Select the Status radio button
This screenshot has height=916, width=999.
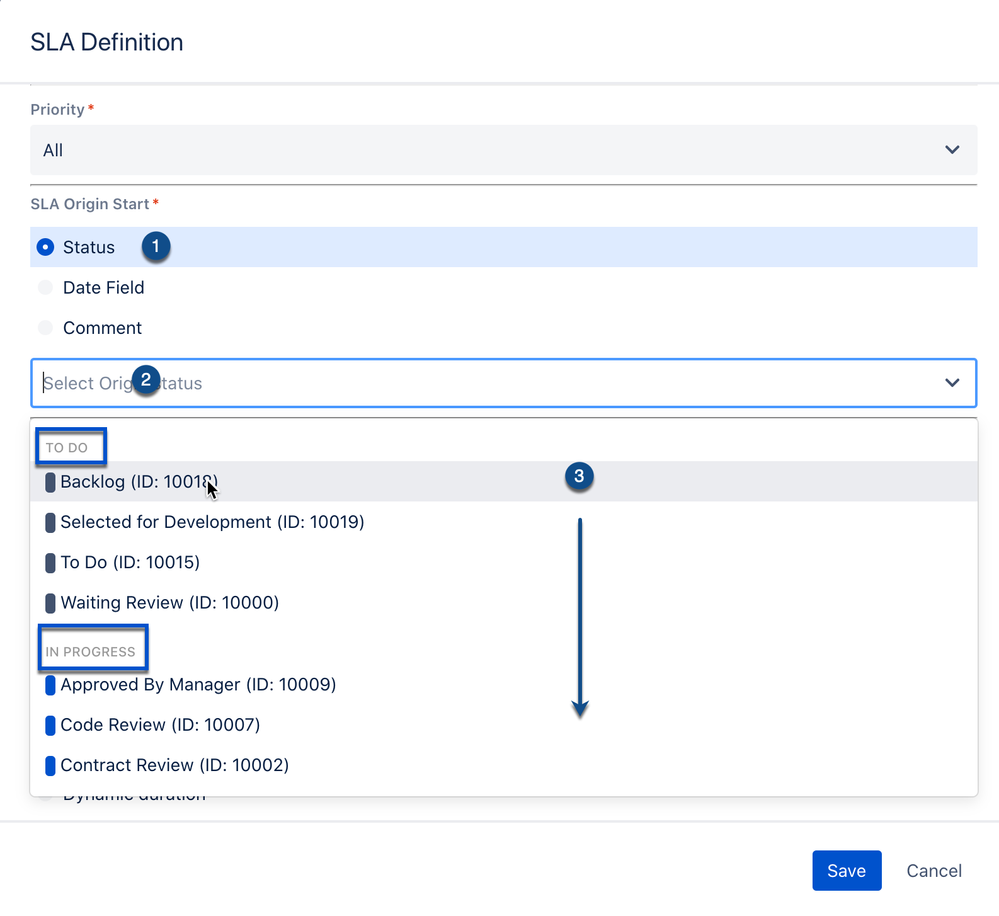point(44,247)
